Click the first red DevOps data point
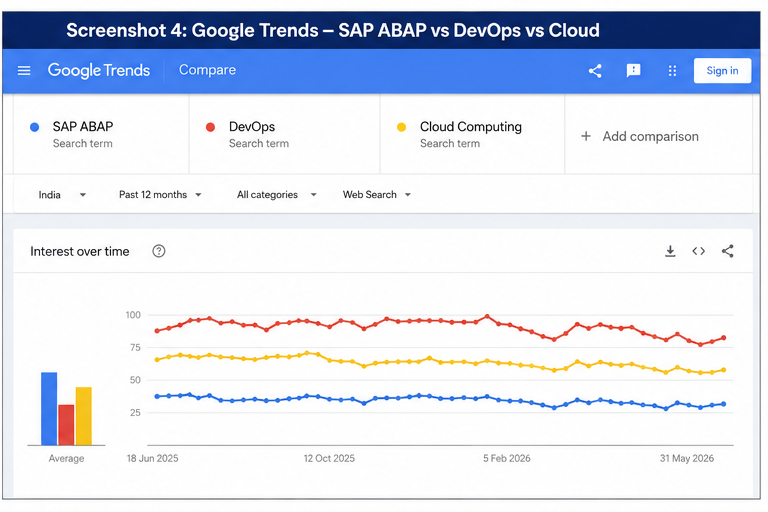Screen dimensions: 768x512 (157, 331)
